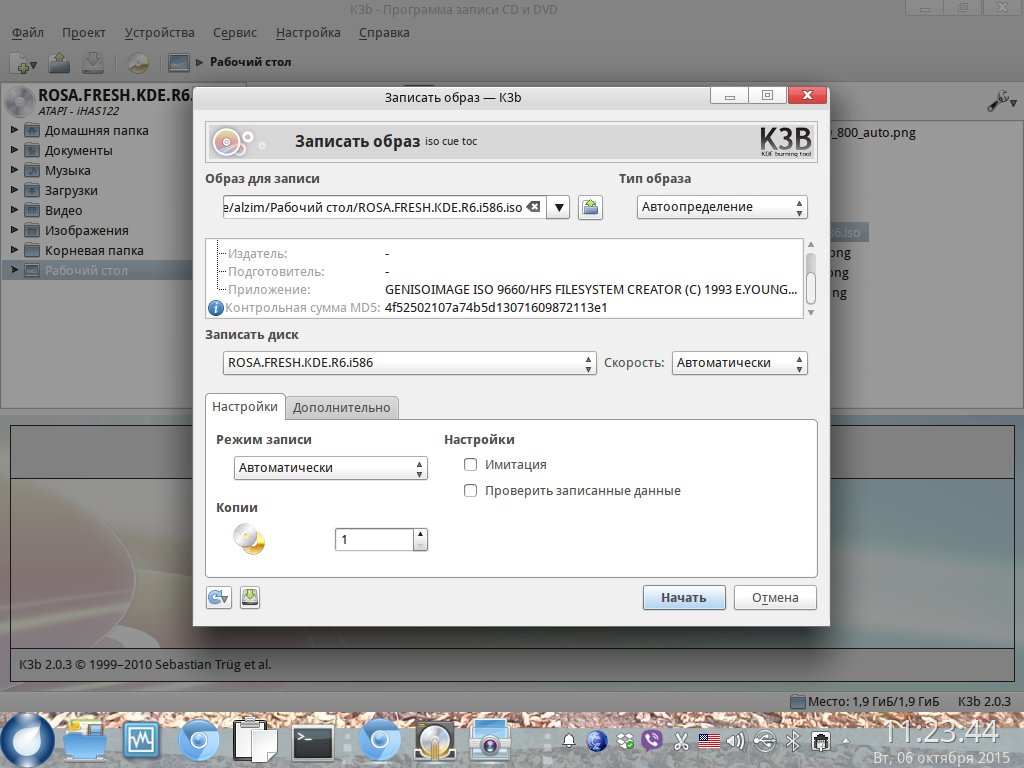Click the disc icon in the main toolbar

click(138, 63)
